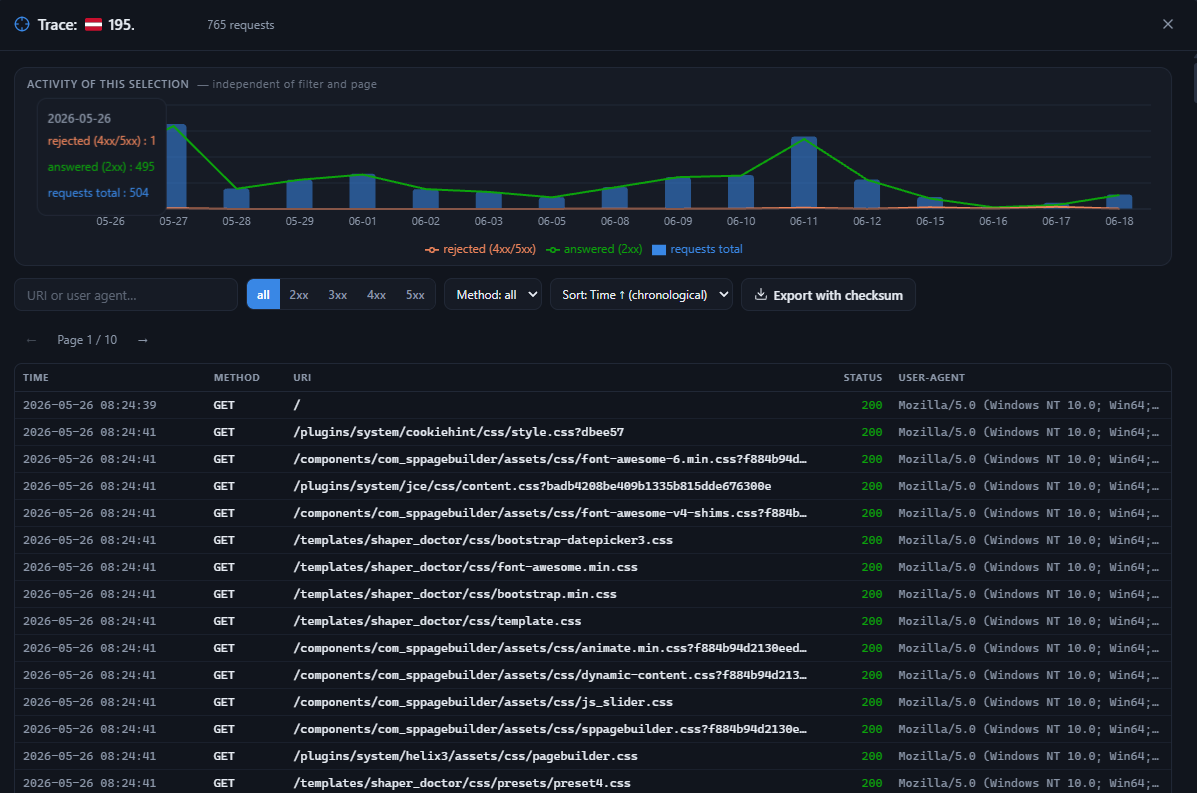Image resolution: width=1197 pixels, height=793 pixels.
Task: Select the row with URI '/'
Action: coord(592,405)
